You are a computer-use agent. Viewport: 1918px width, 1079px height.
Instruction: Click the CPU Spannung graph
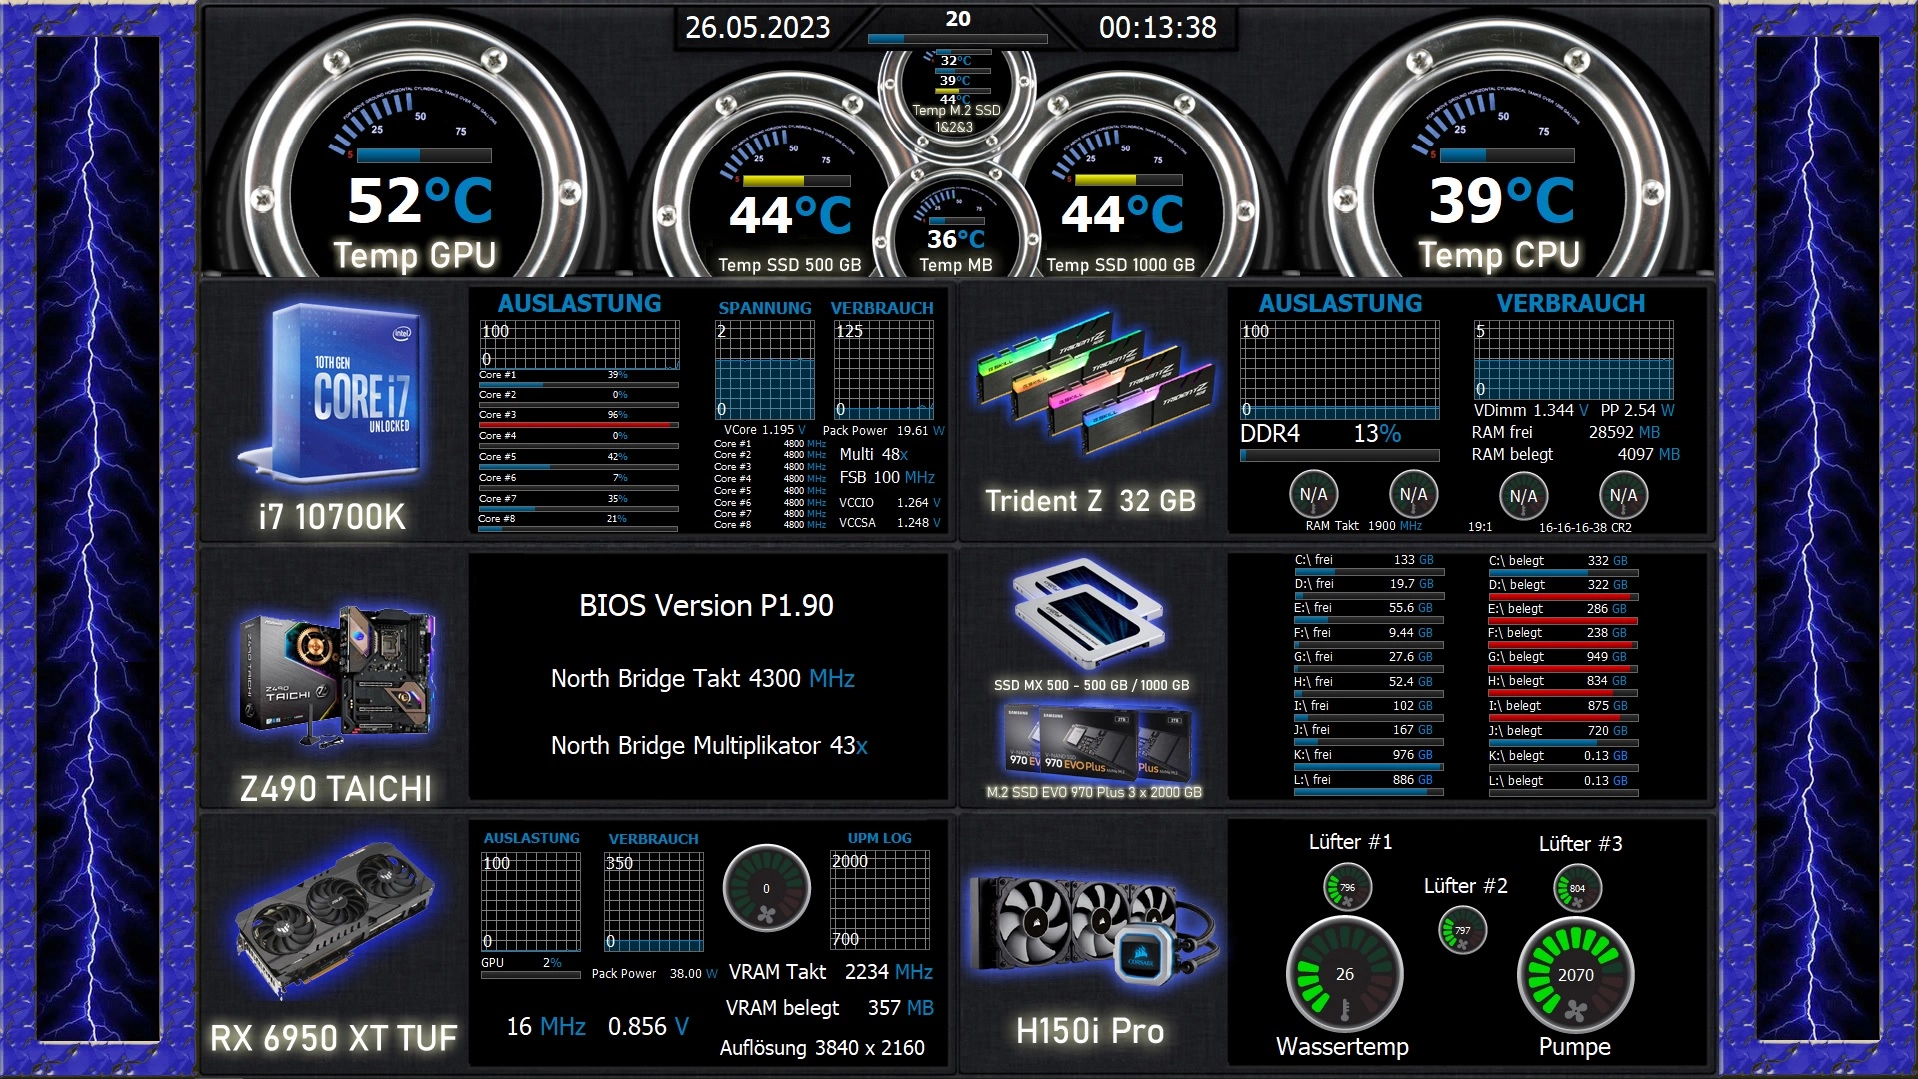[765, 369]
